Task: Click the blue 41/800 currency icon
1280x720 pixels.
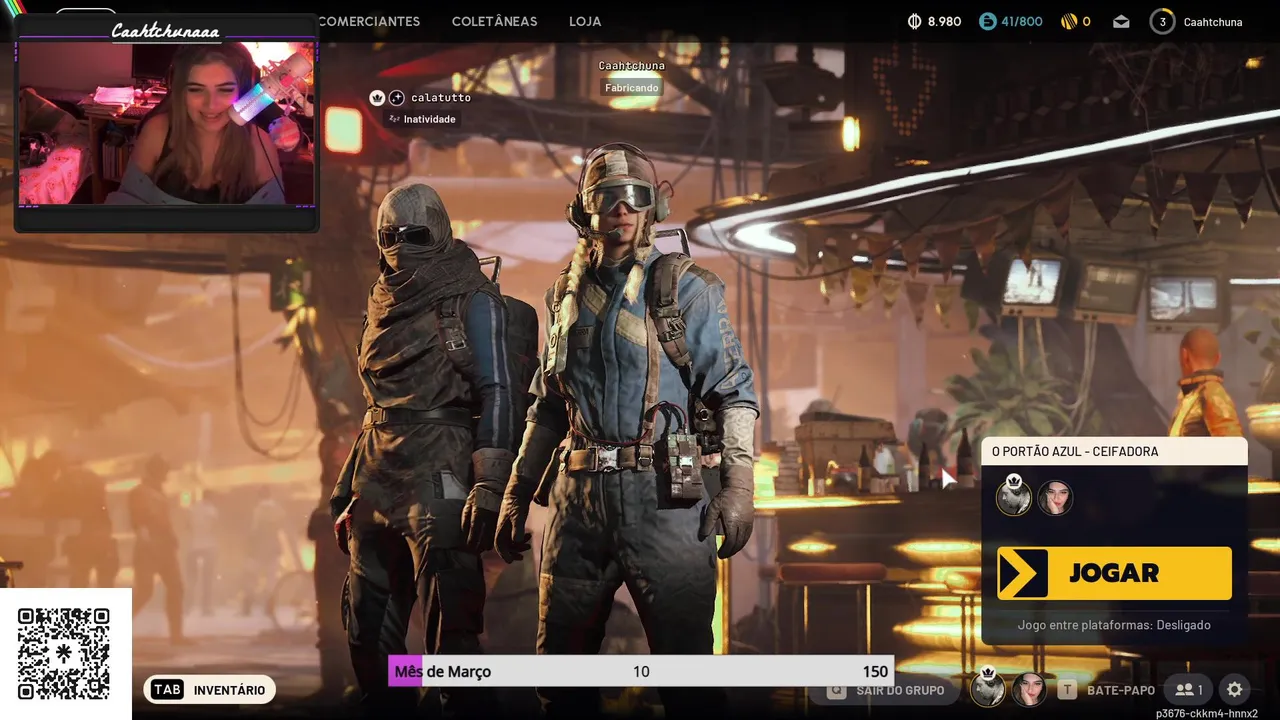Action: tap(987, 21)
